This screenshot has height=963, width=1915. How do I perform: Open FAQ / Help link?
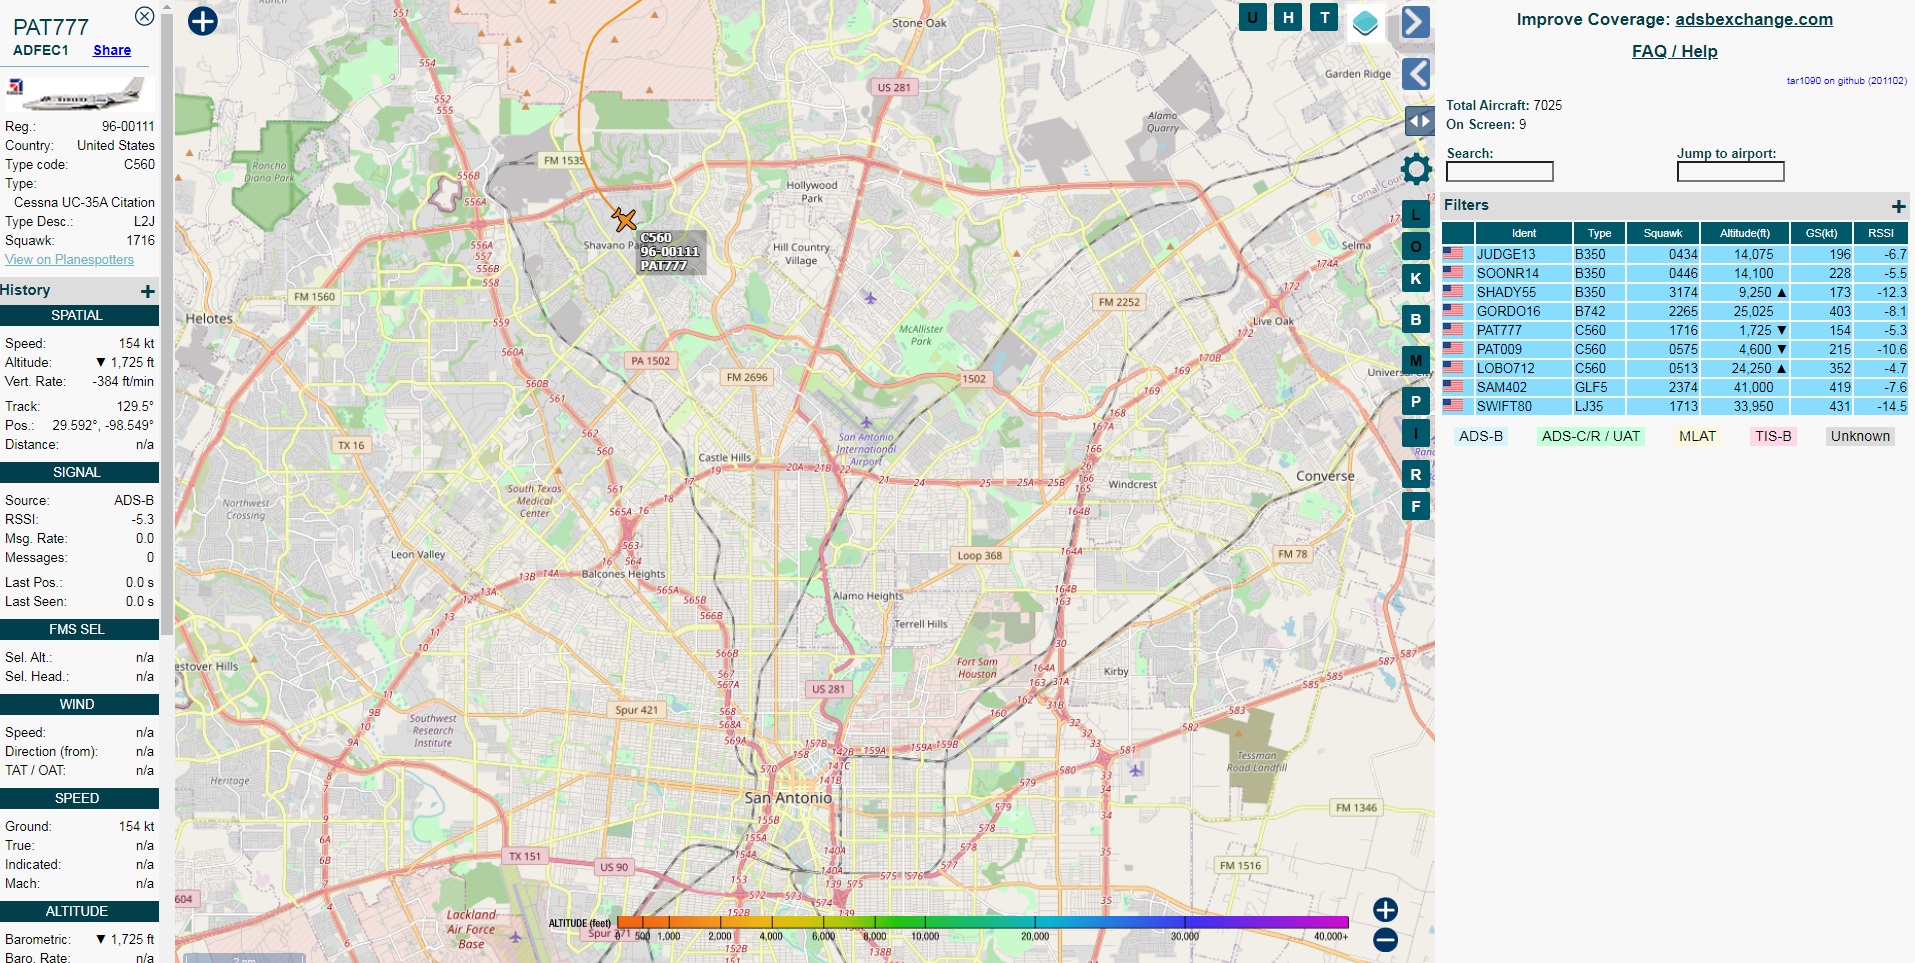pos(1675,51)
